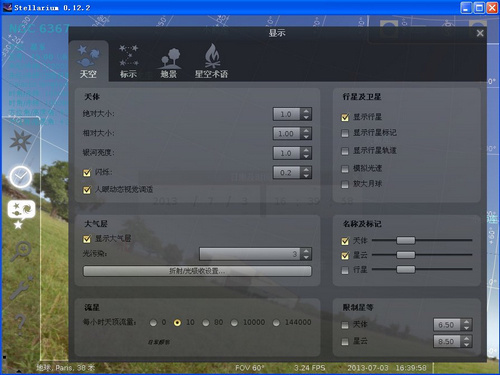500x375 pixels.
Task: Increase 天体 limit magnitude with up arrow
Action: (466, 322)
